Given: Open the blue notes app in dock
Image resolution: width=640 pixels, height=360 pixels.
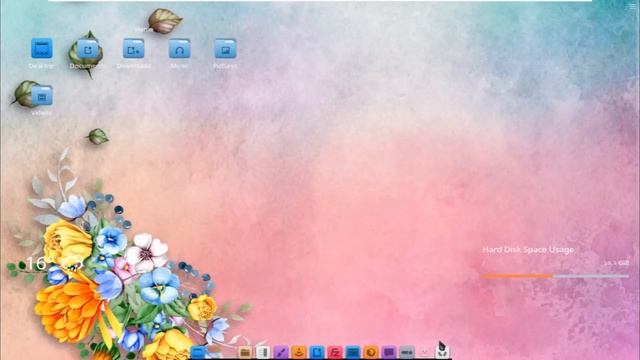Looking at the screenshot, I should click(x=317, y=352).
